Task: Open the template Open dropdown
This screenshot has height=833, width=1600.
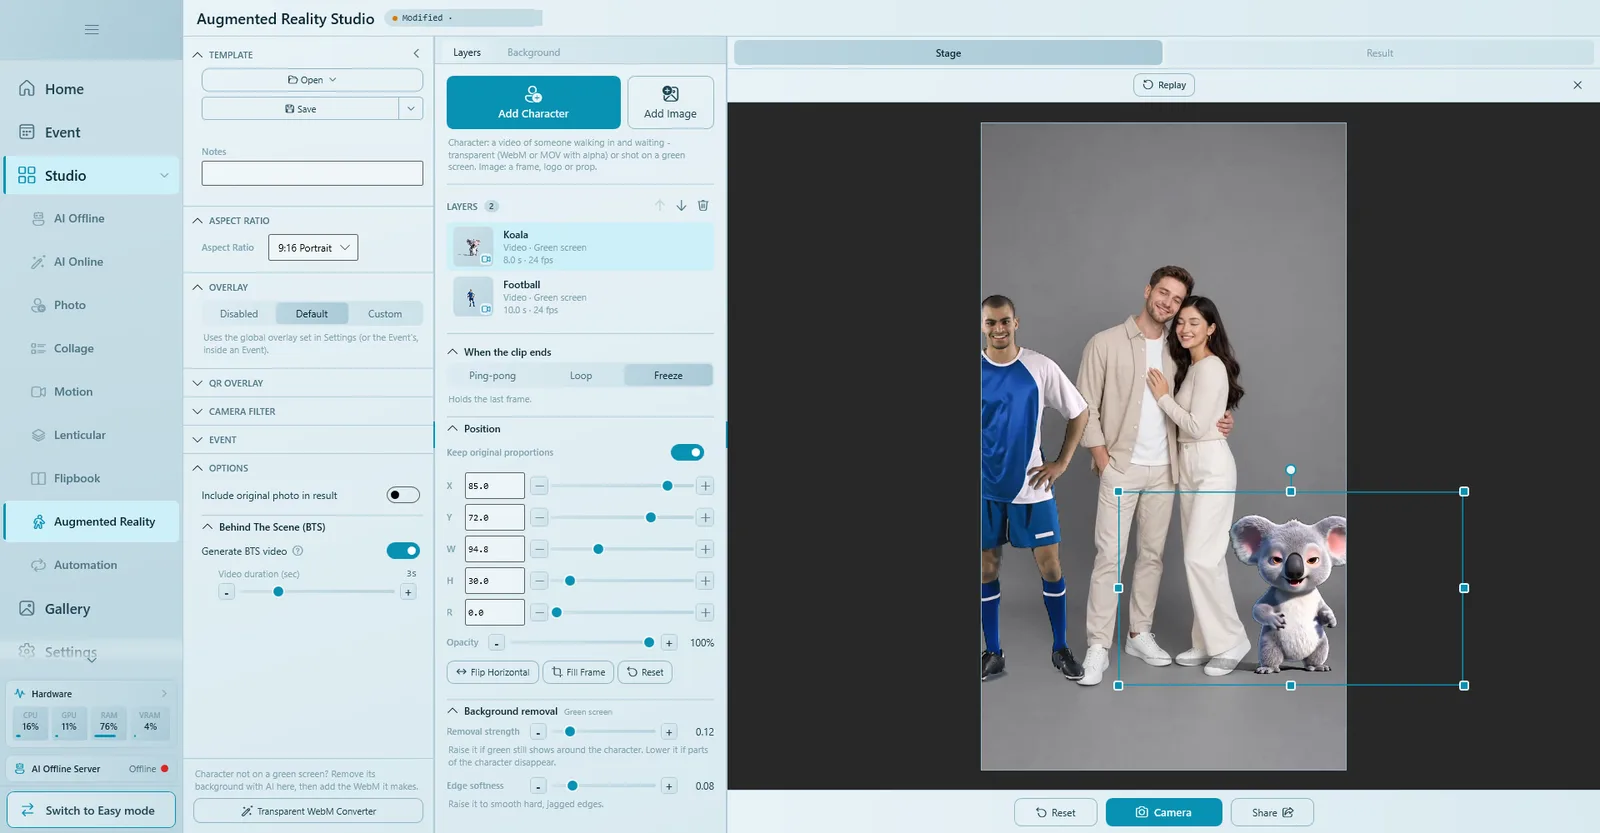Action: tap(312, 80)
